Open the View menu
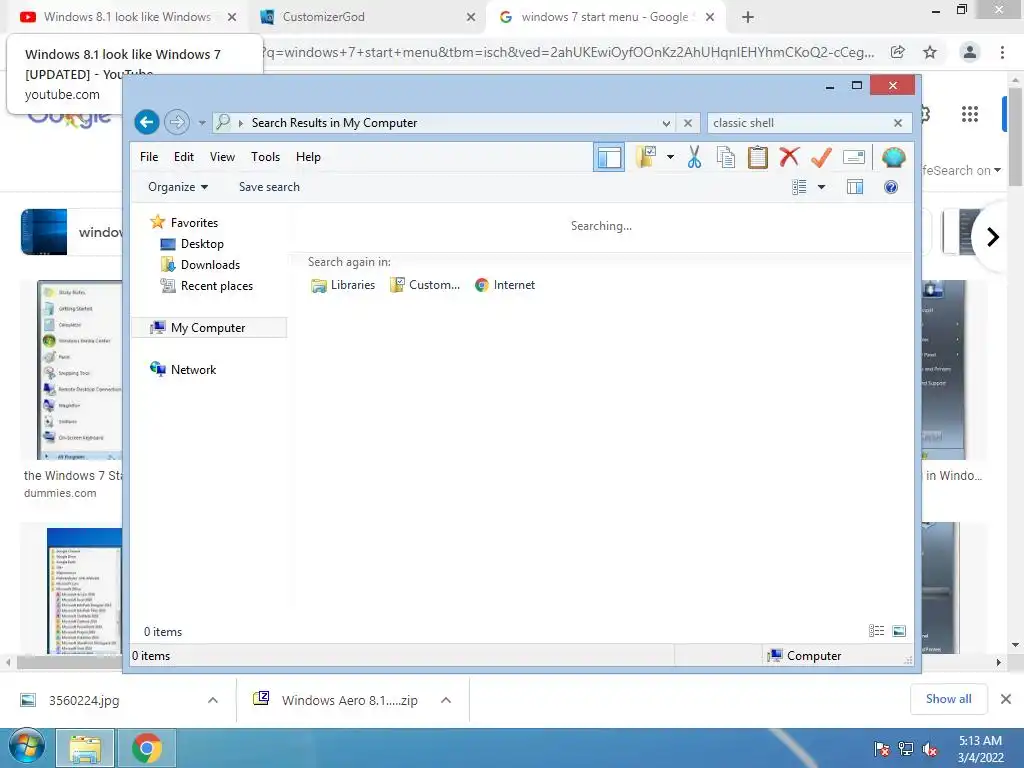 222,157
